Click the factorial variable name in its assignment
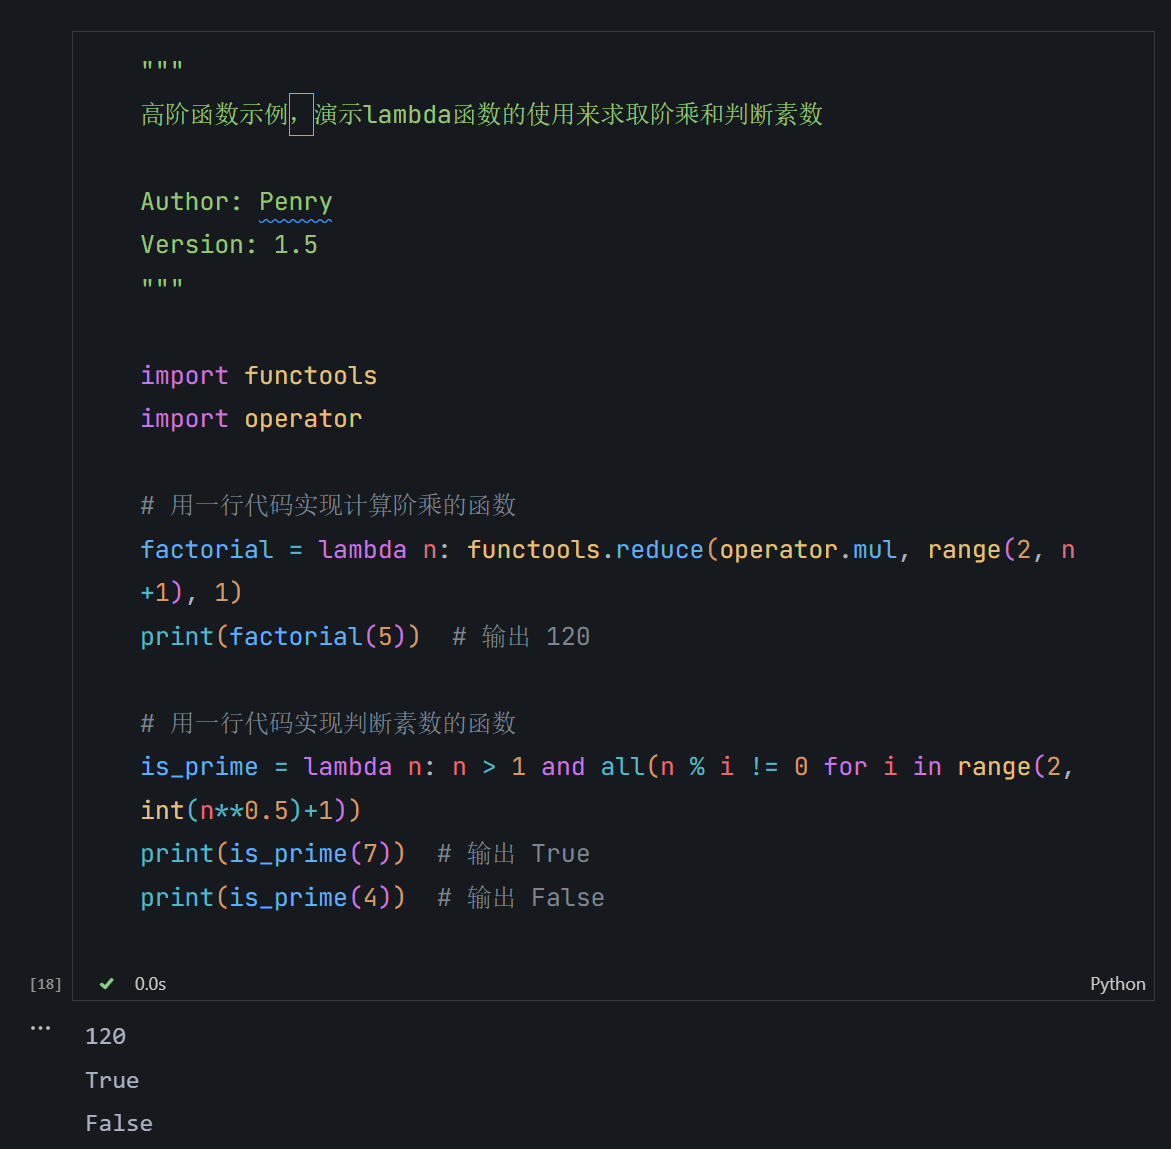This screenshot has width=1171, height=1149. pos(206,550)
